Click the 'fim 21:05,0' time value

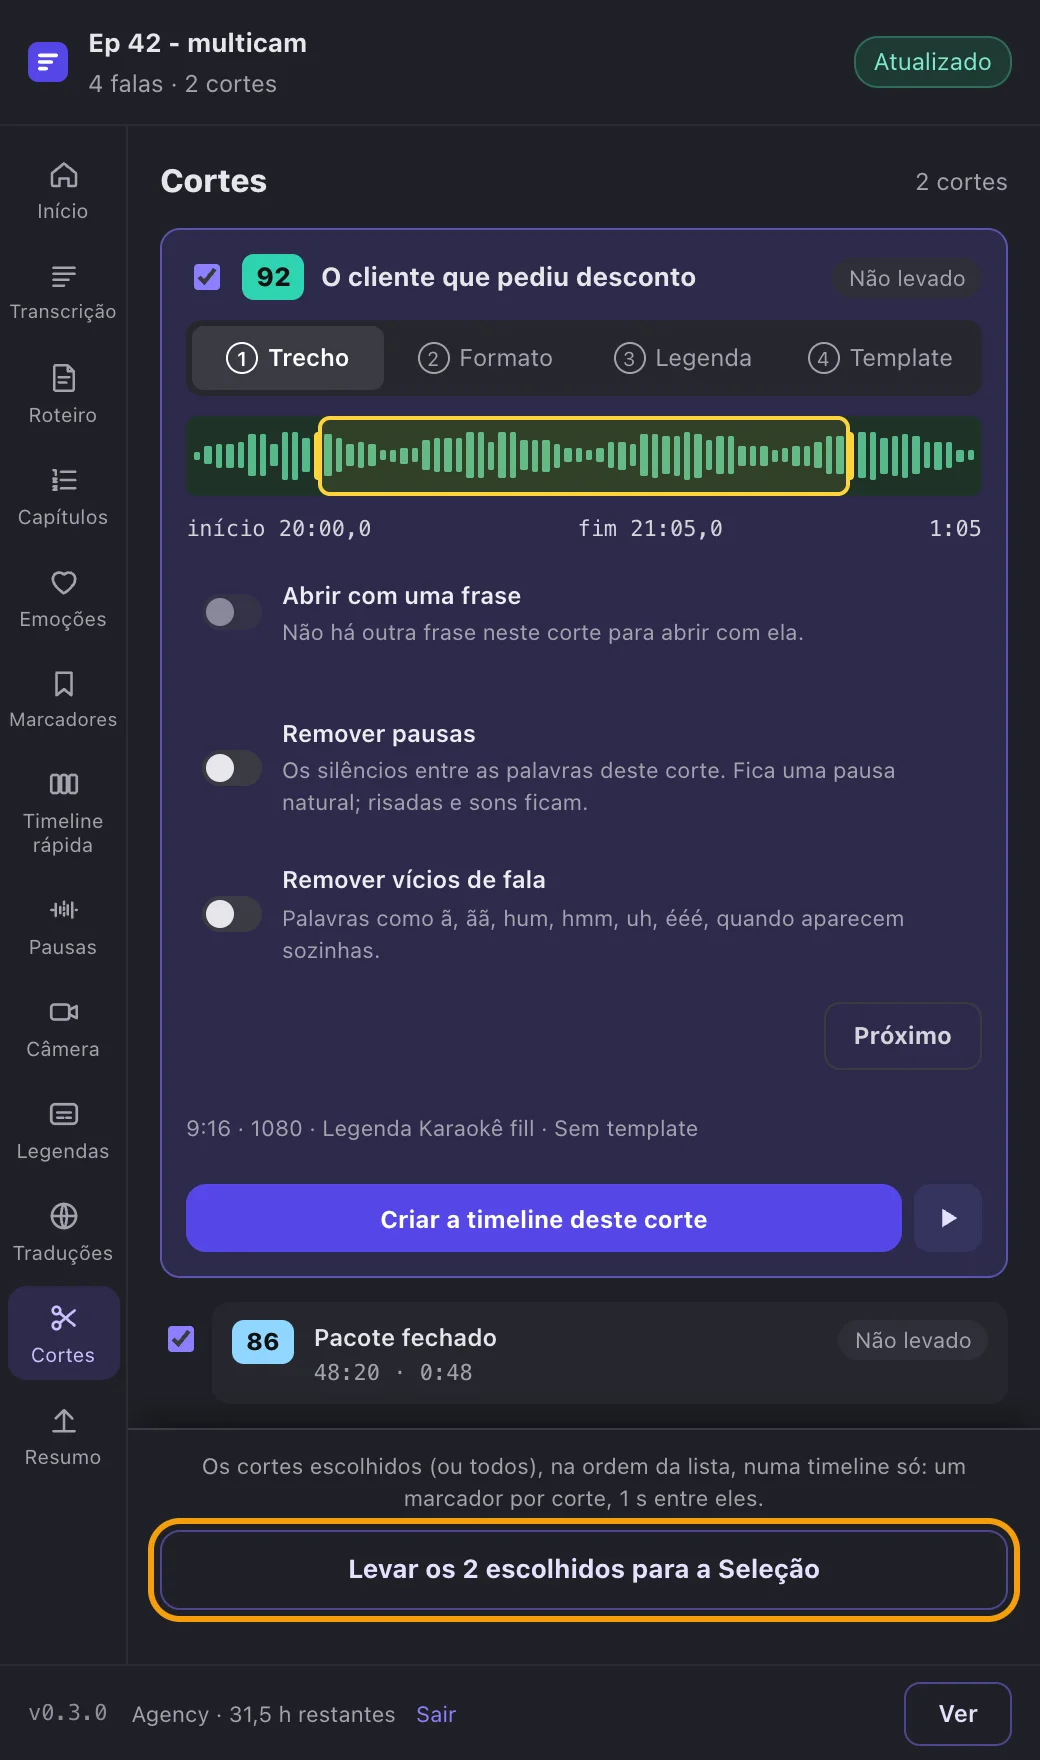point(650,528)
